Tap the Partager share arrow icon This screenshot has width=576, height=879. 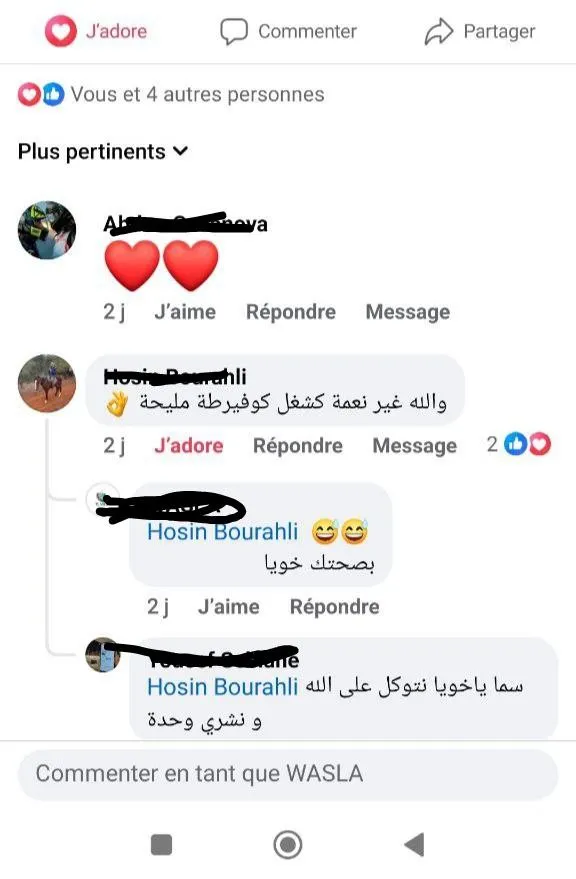[x=439, y=31]
